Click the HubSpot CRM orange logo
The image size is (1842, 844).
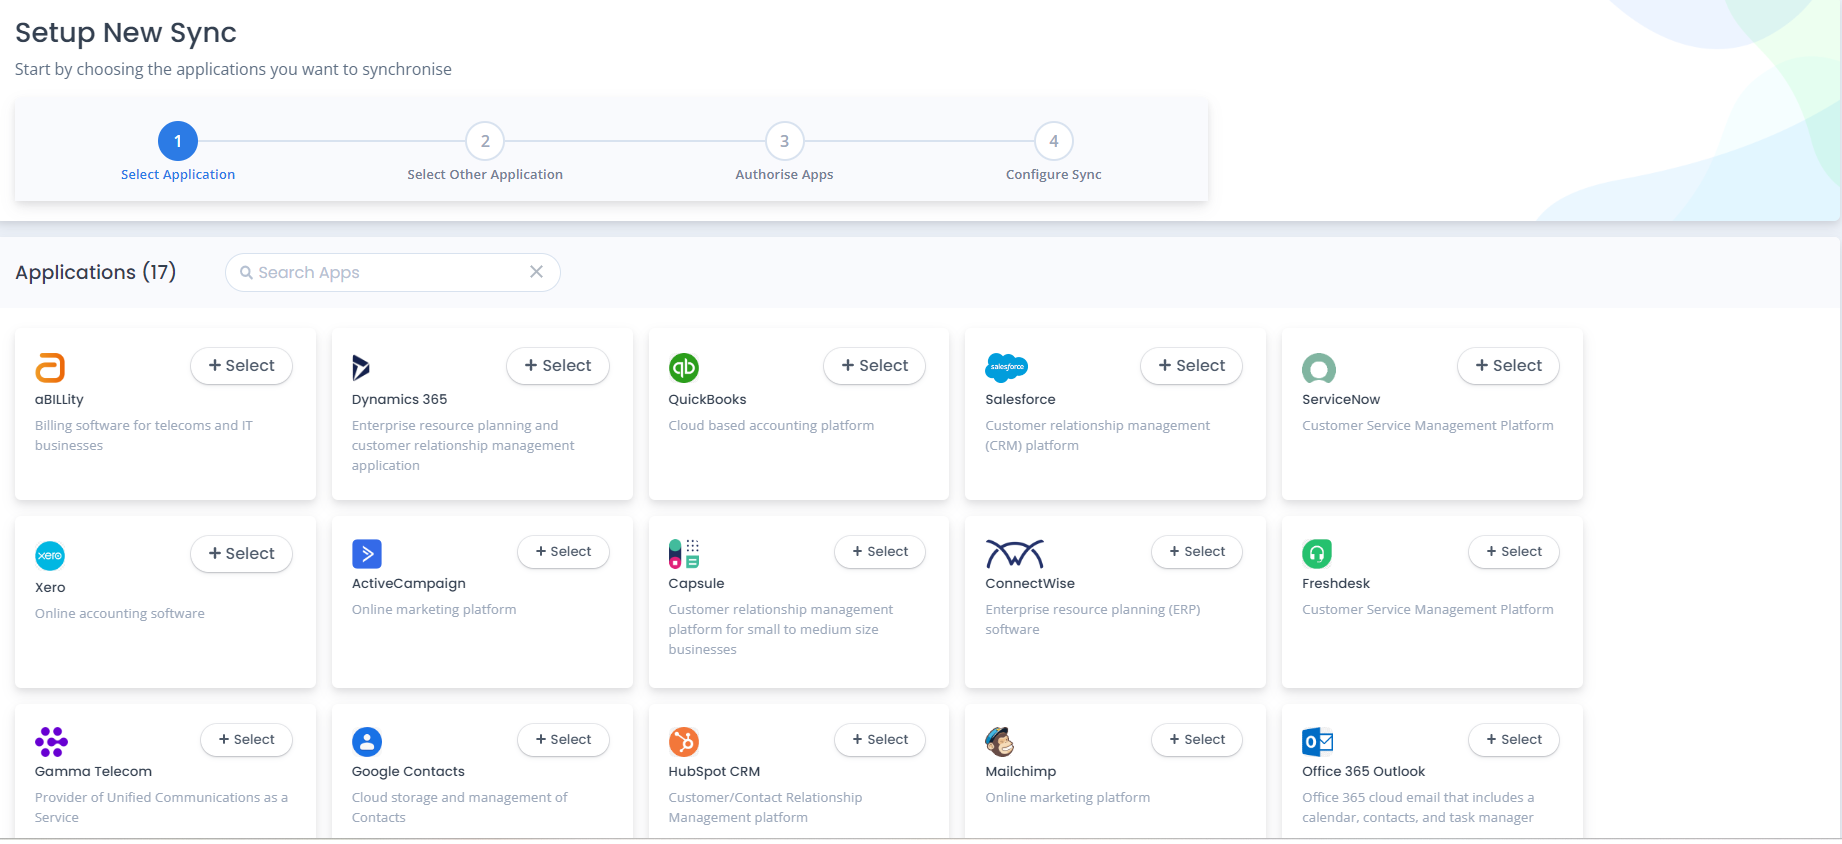(684, 741)
